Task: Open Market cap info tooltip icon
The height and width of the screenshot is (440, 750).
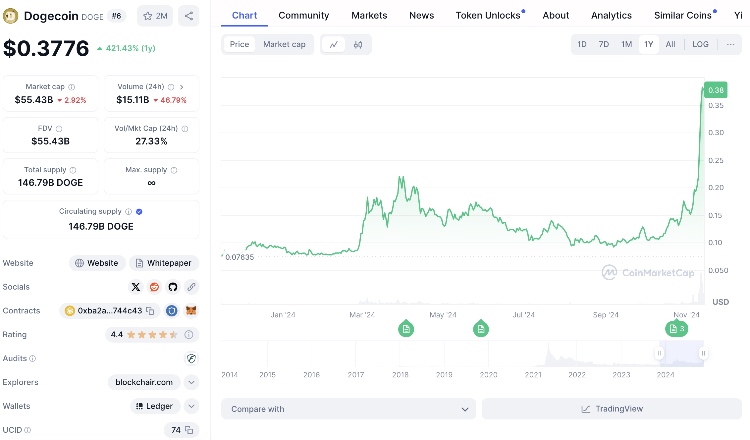Action: pyautogui.click(x=72, y=87)
